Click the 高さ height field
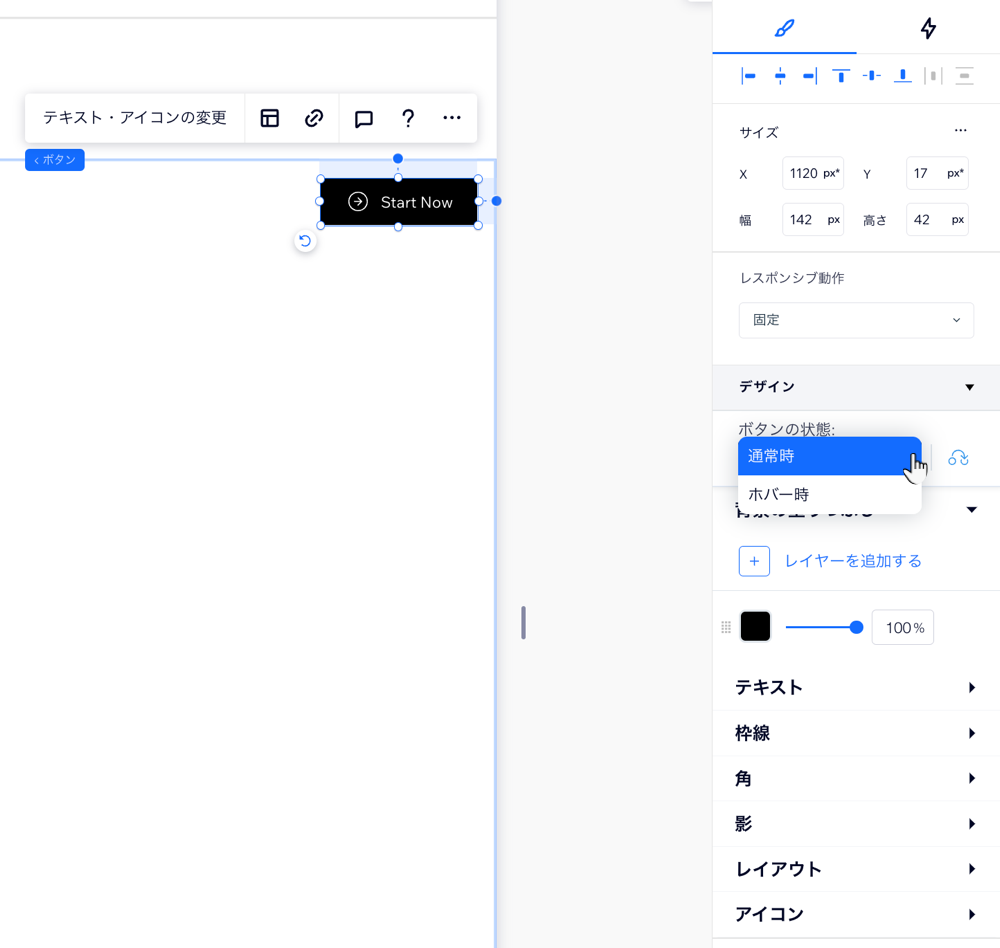 coord(937,219)
